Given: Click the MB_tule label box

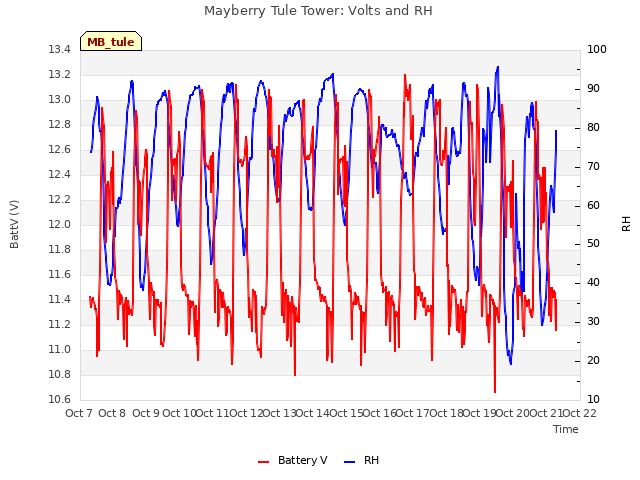Looking at the screenshot, I should 111,41.
